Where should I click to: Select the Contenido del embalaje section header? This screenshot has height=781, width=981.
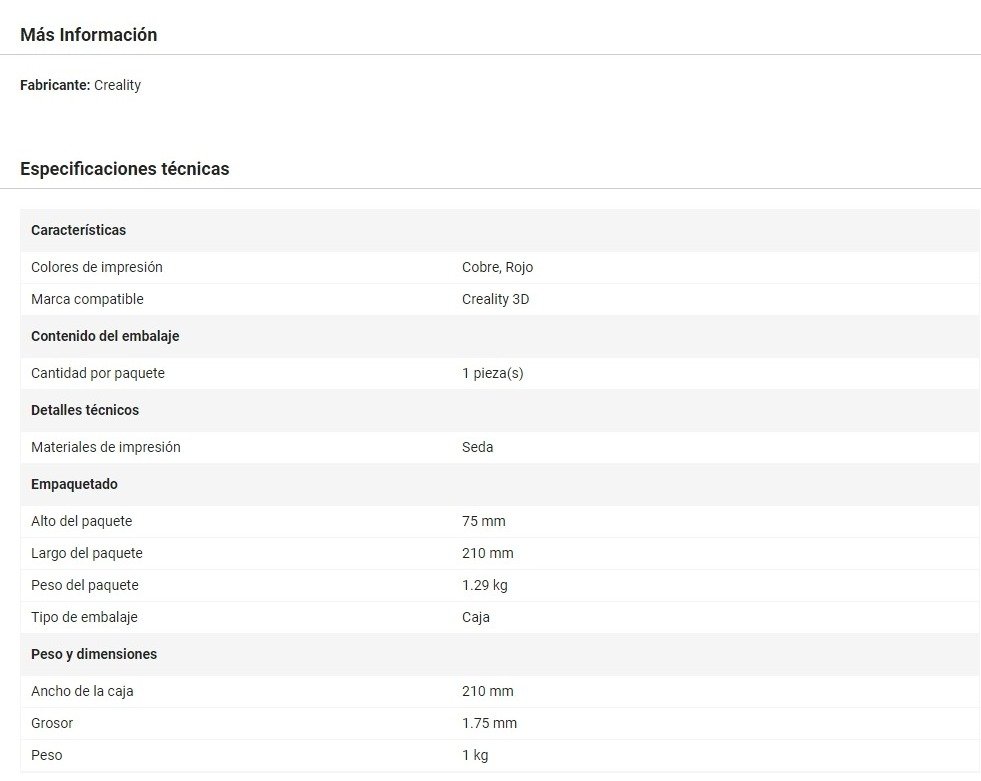coord(105,336)
